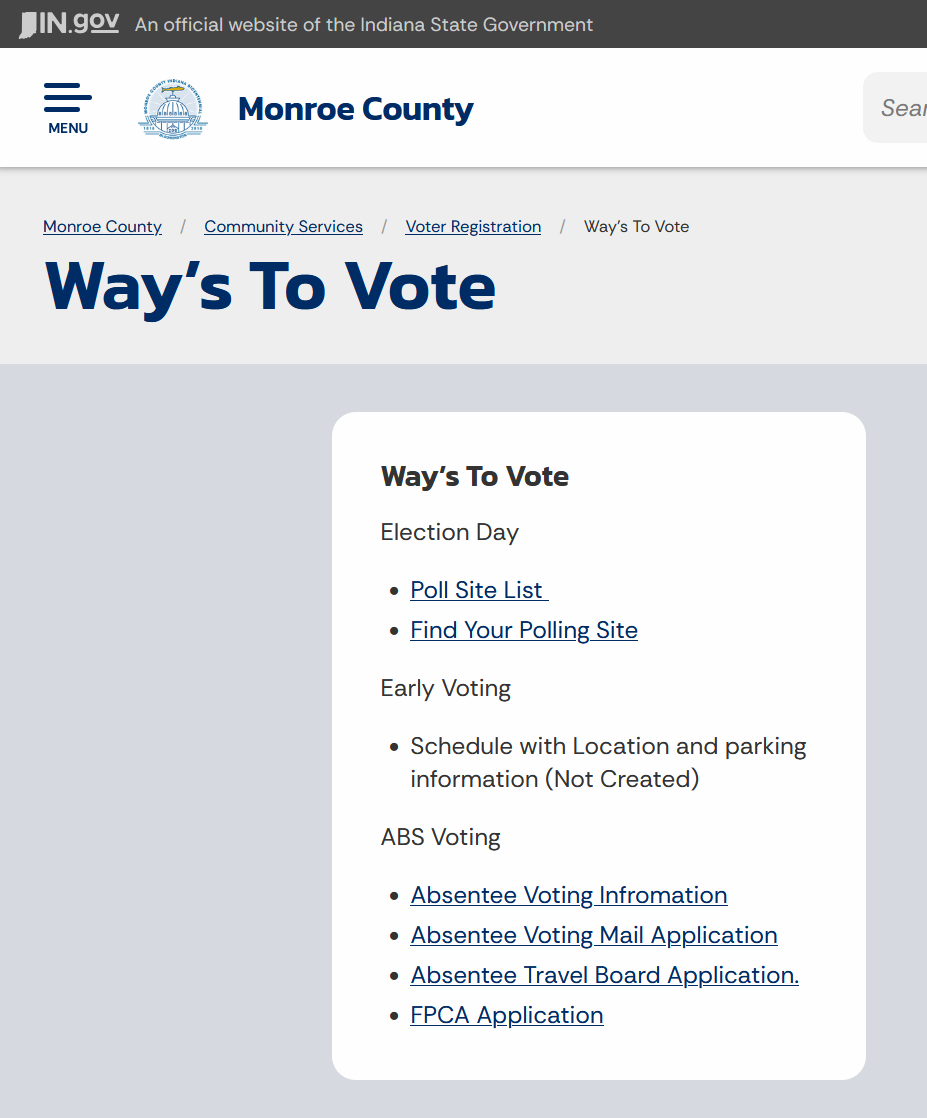Image resolution: width=927 pixels, height=1118 pixels.
Task: Open Absentee Voting Infromation link
Action: point(568,895)
